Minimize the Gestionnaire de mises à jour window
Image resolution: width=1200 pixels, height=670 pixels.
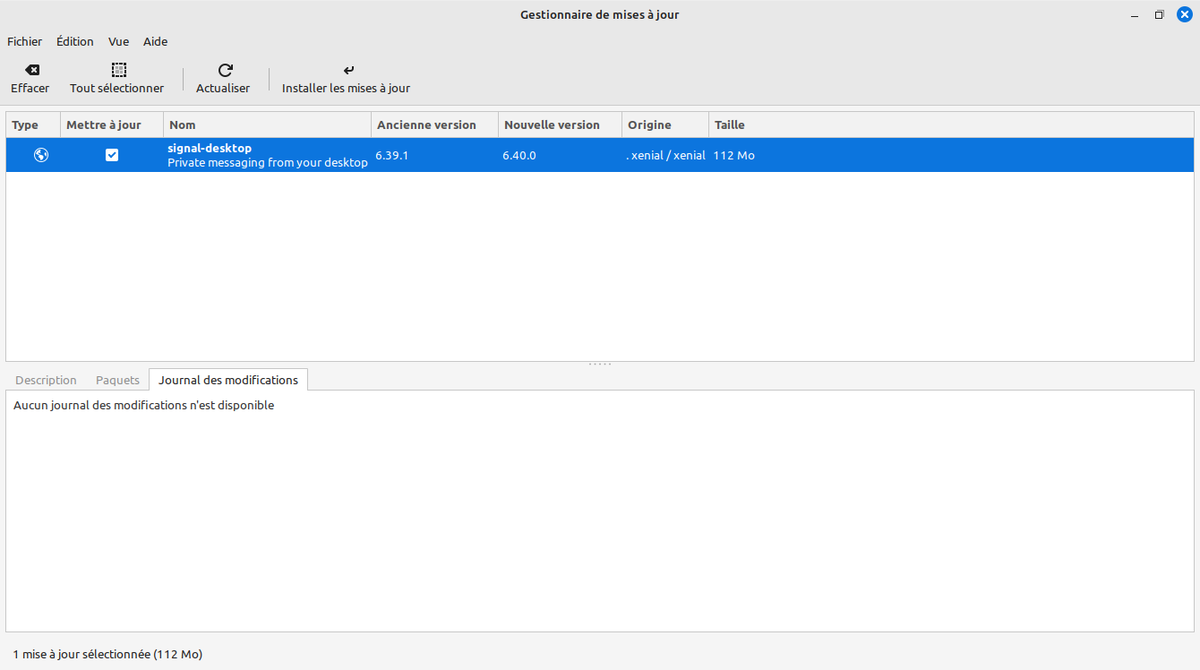(x=1134, y=15)
